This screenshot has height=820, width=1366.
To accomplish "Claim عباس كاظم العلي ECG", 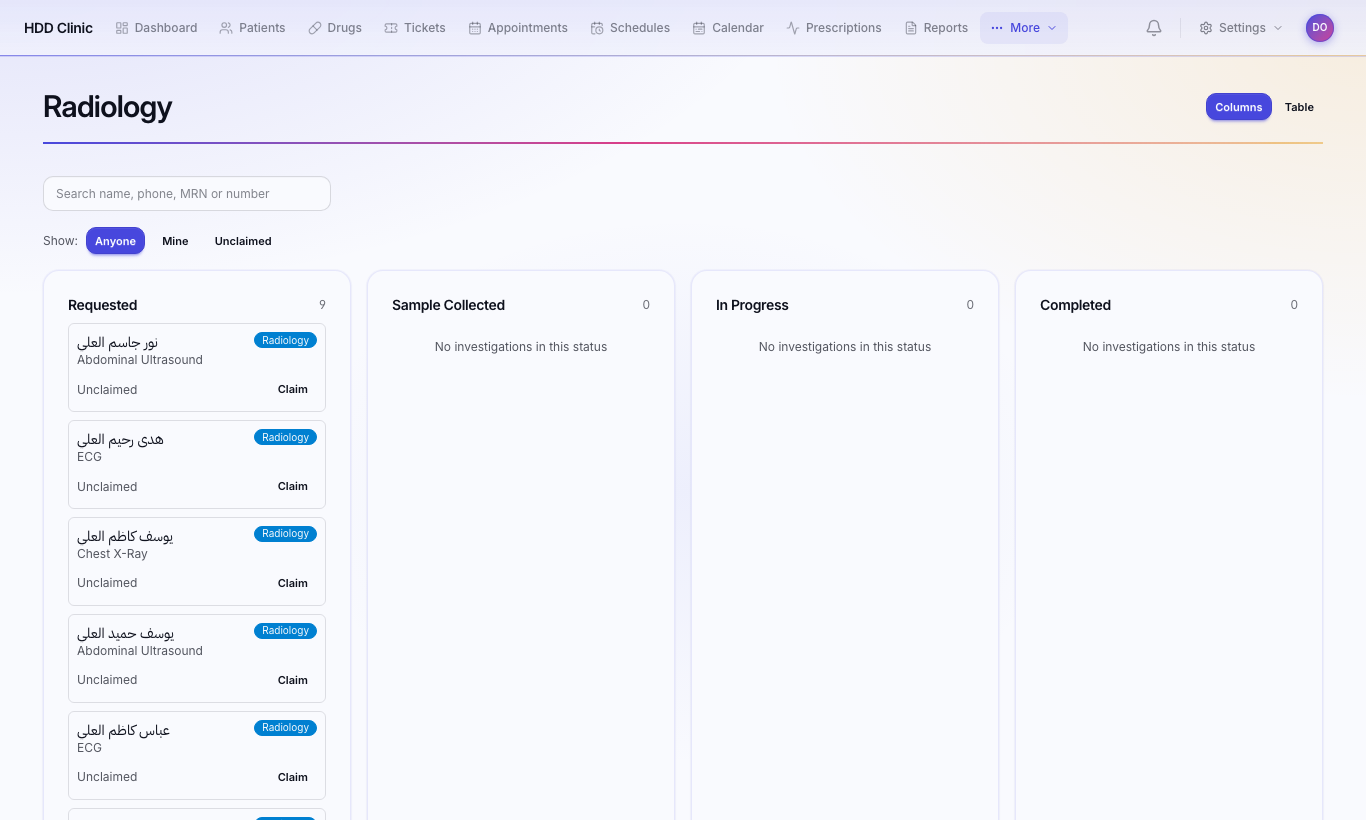I will pyautogui.click(x=293, y=778).
